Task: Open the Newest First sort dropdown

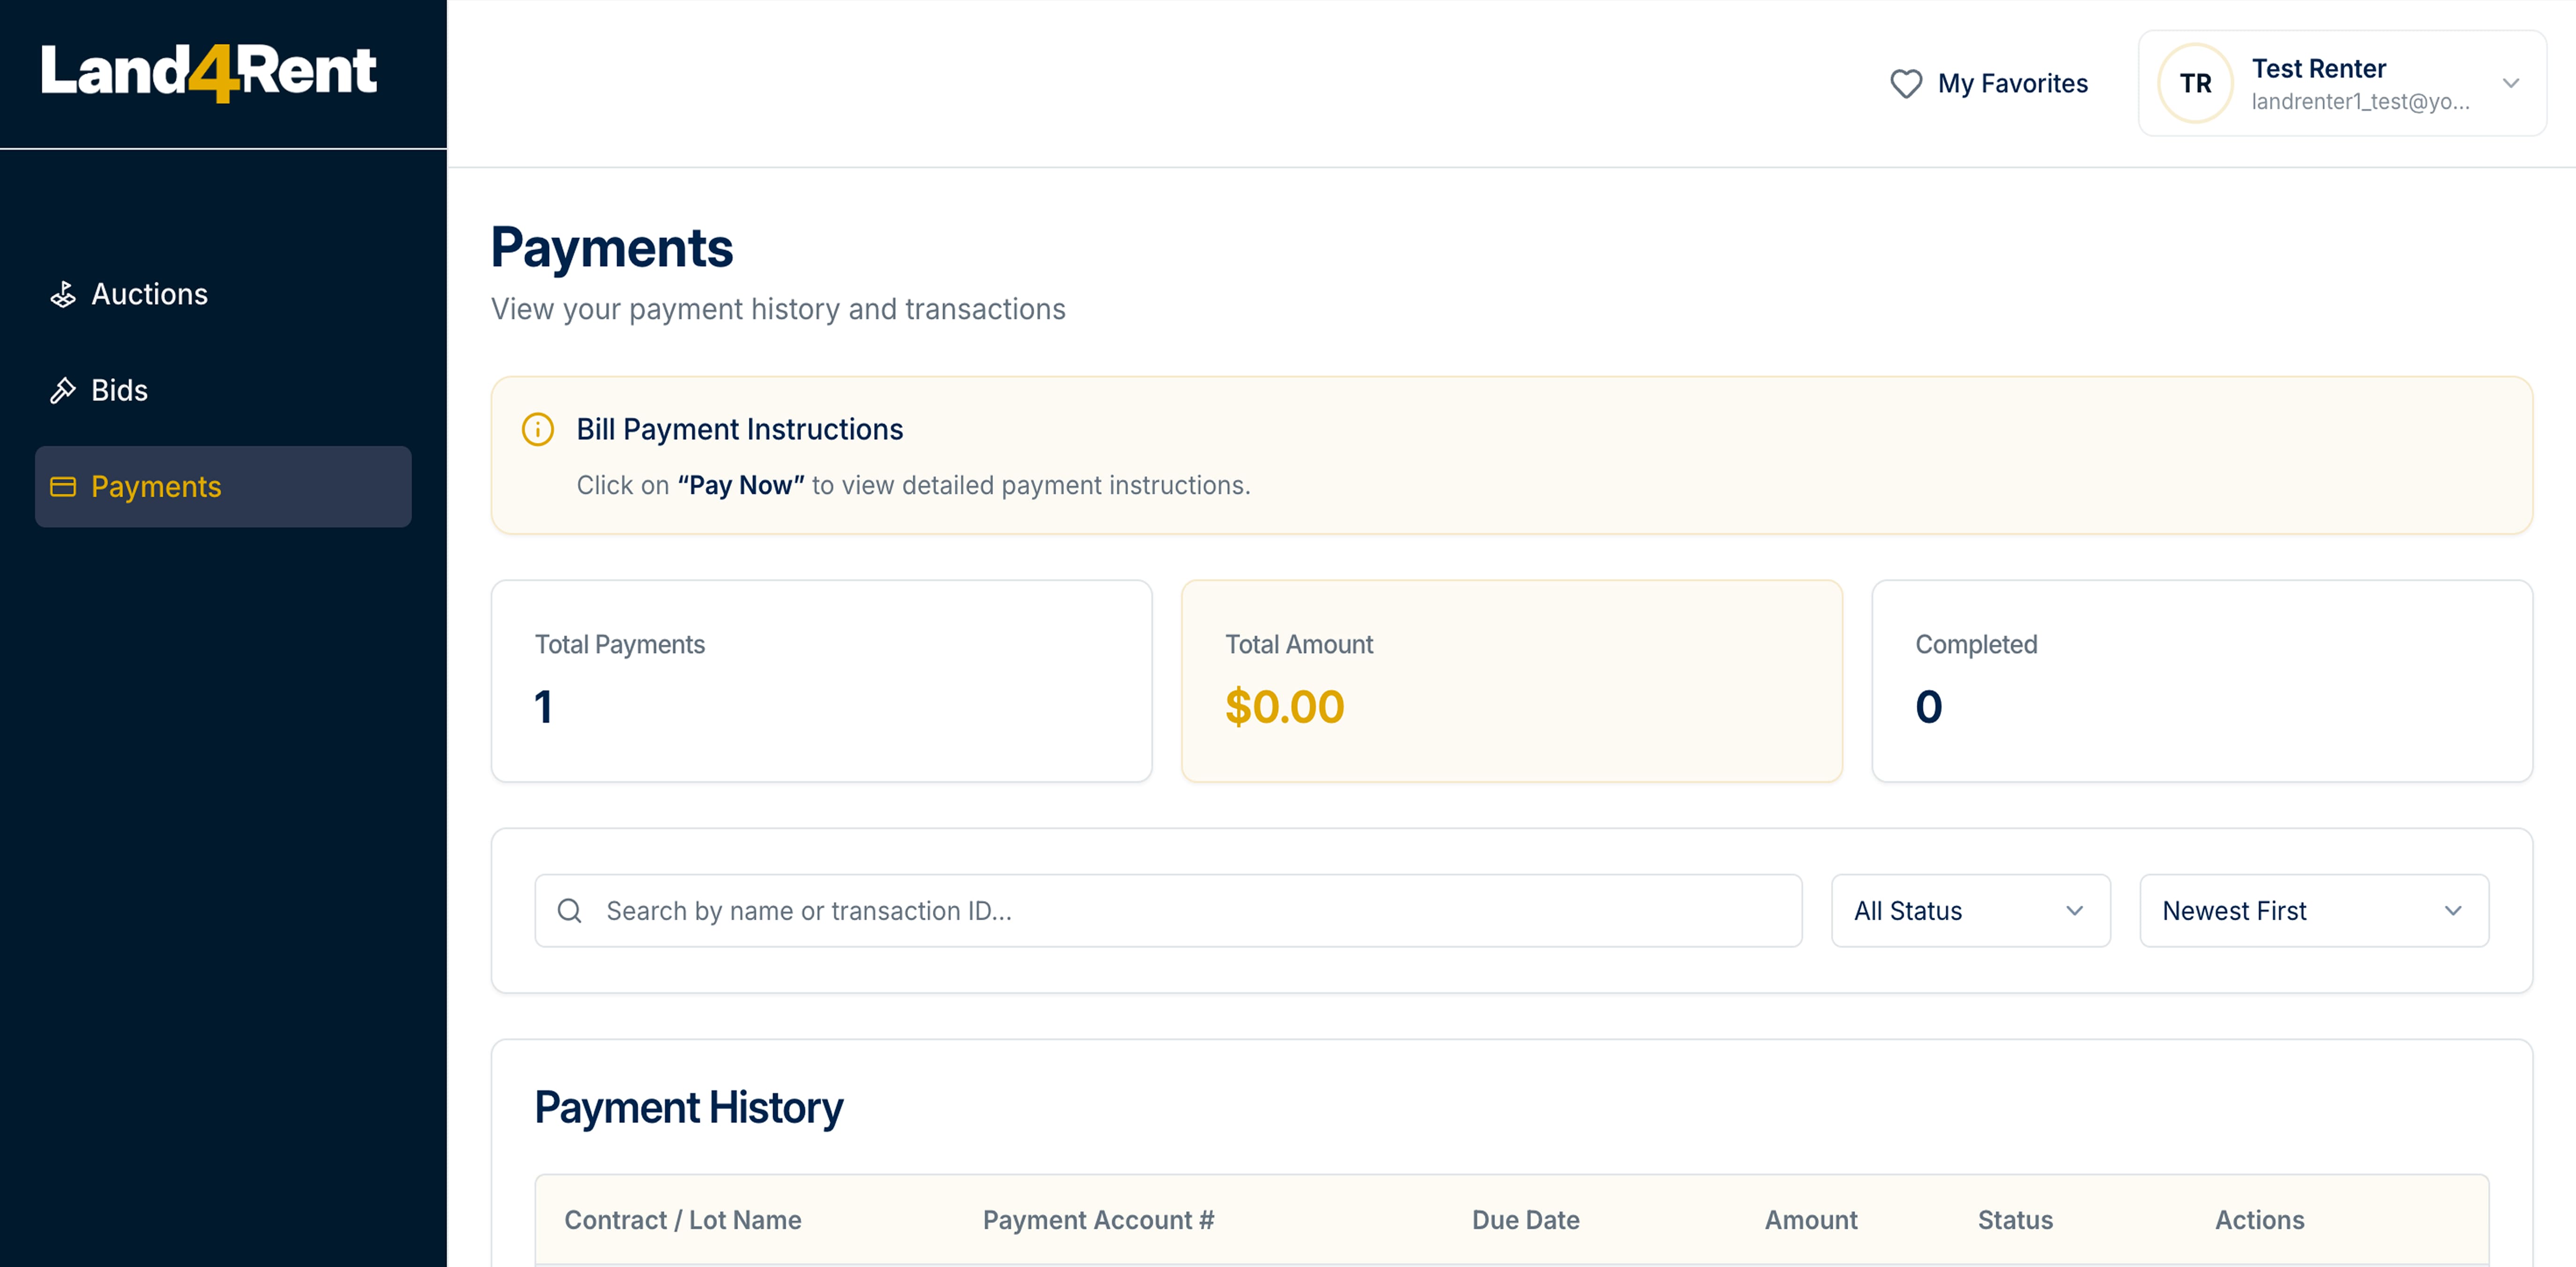Action: click(2313, 911)
